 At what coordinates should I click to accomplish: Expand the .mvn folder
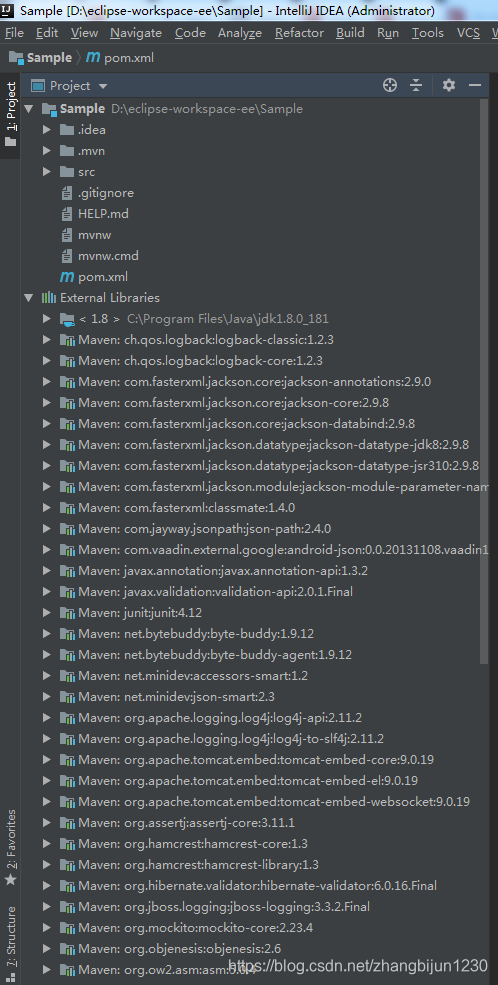click(46, 151)
